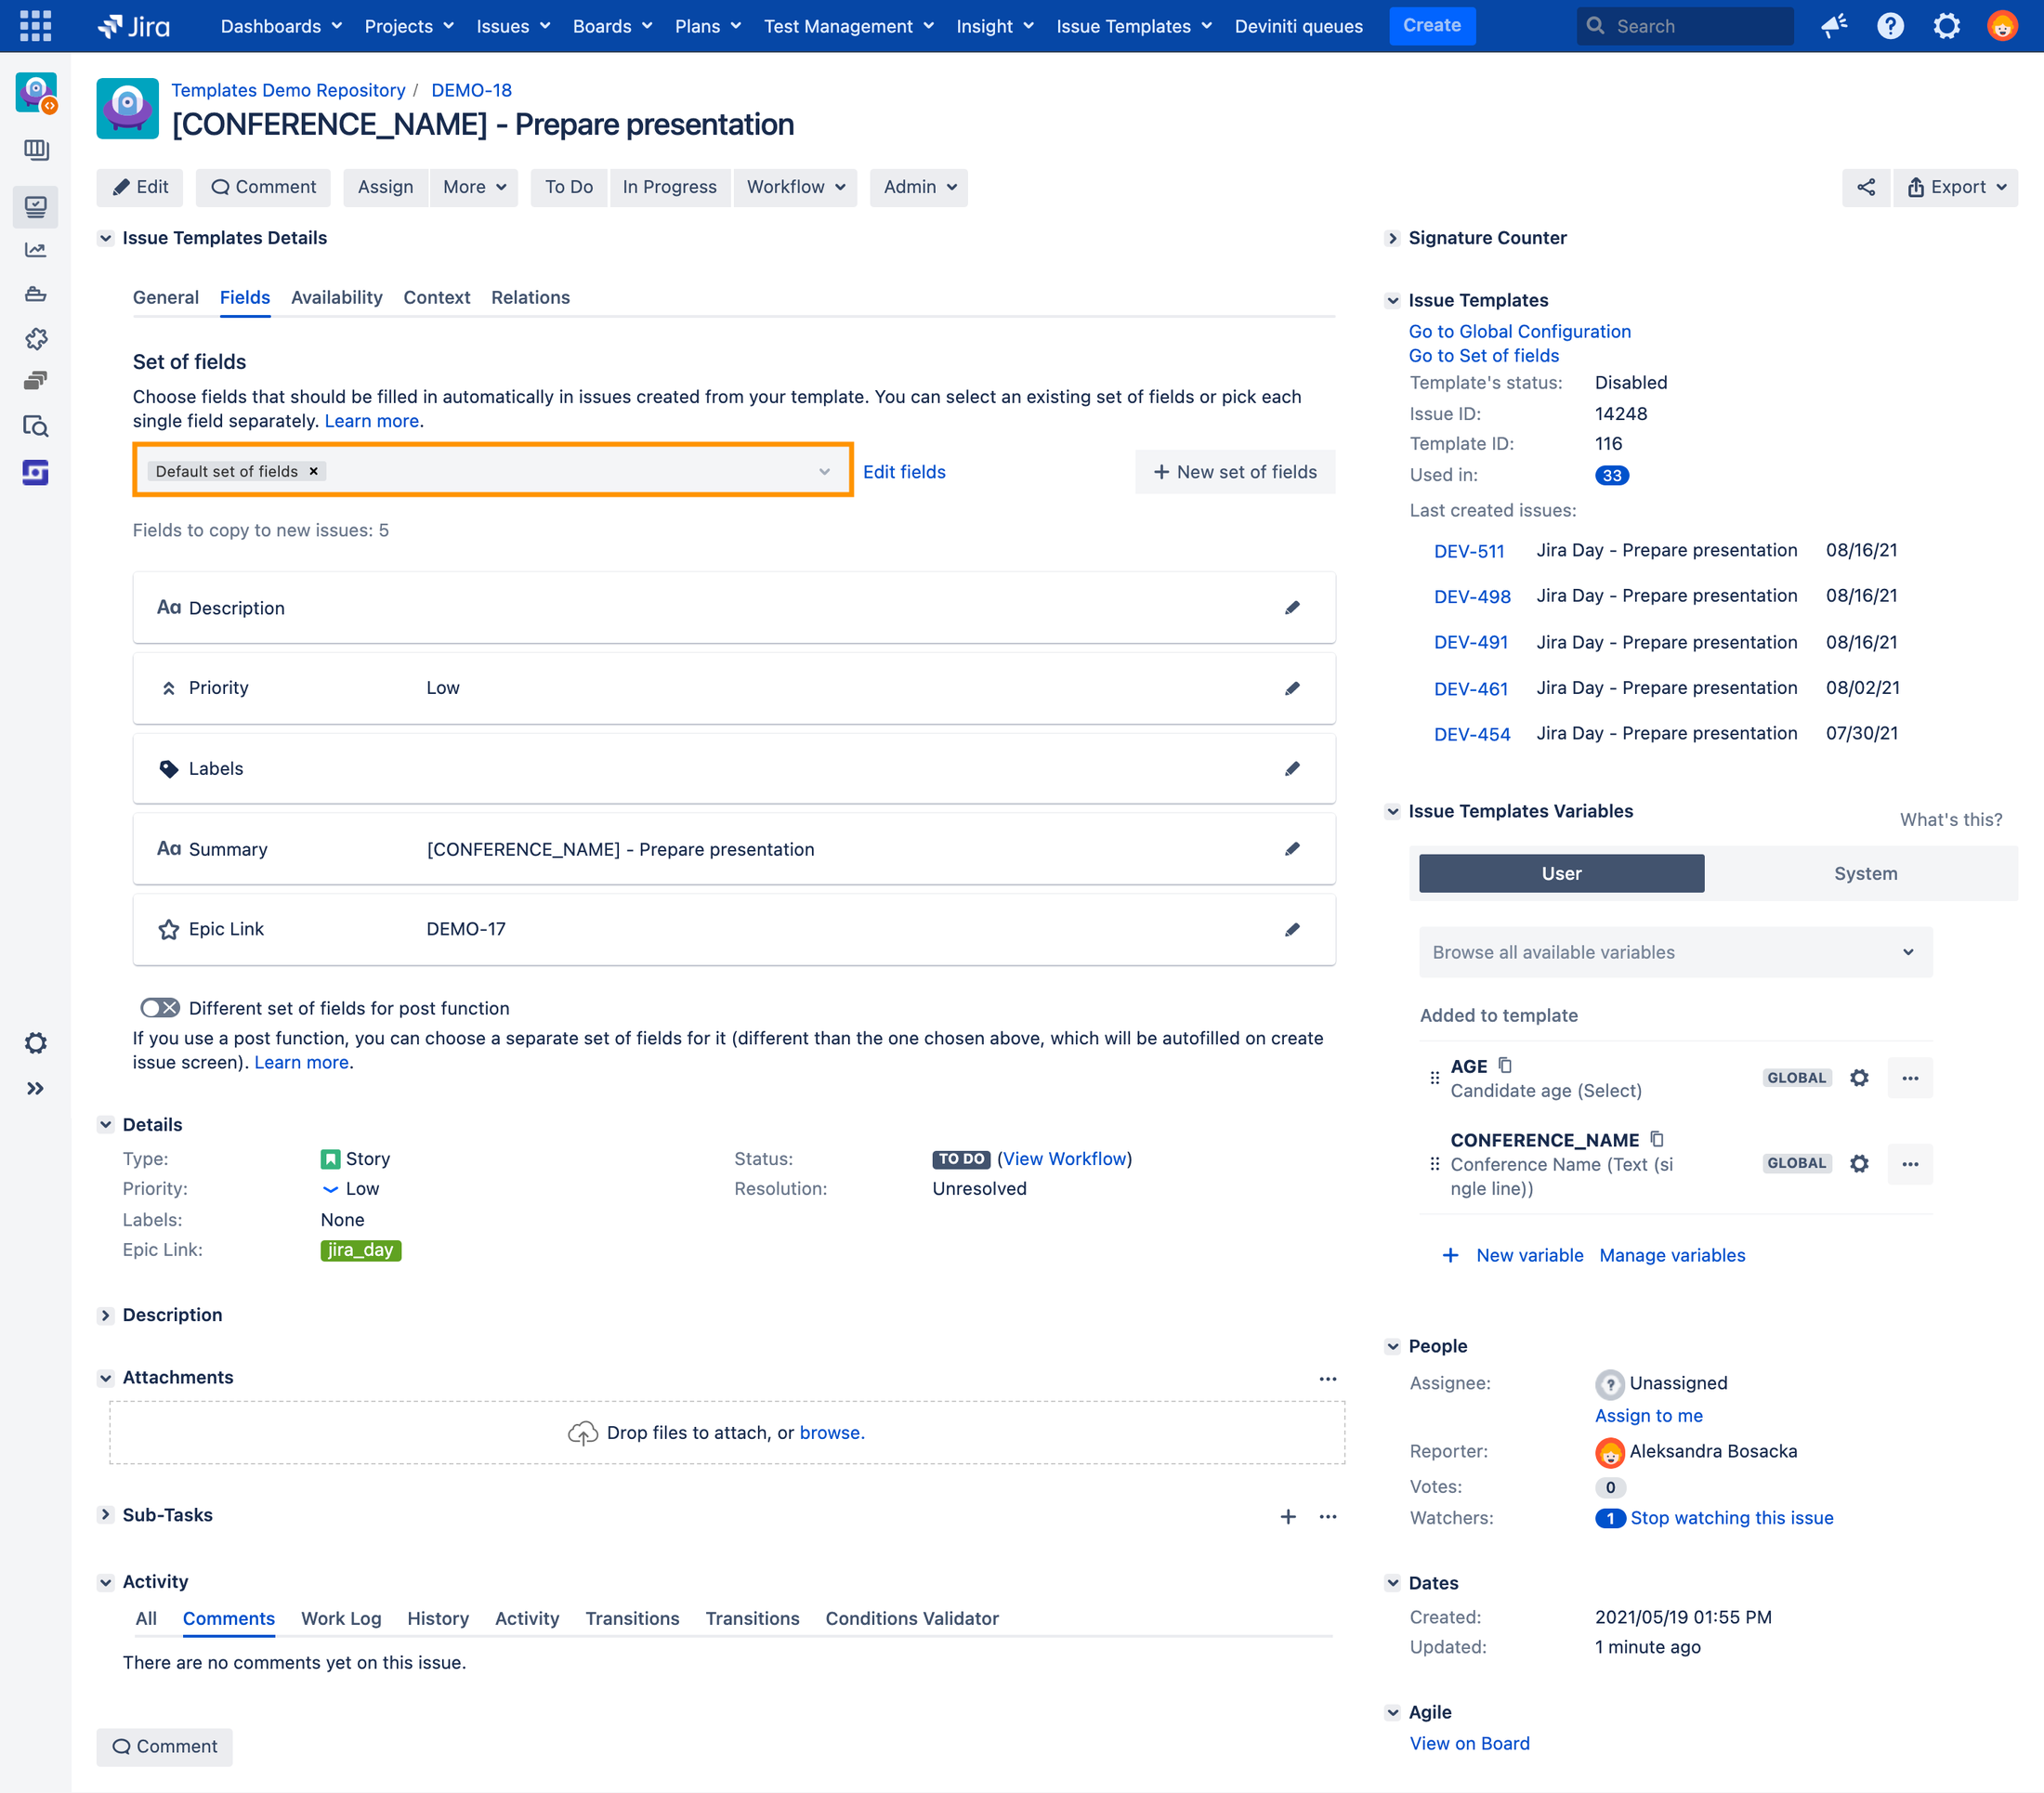Toggle different set of fields for post function
Screen dimensions: 2044x1793
pyautogui.click(x=160, y=1008)
